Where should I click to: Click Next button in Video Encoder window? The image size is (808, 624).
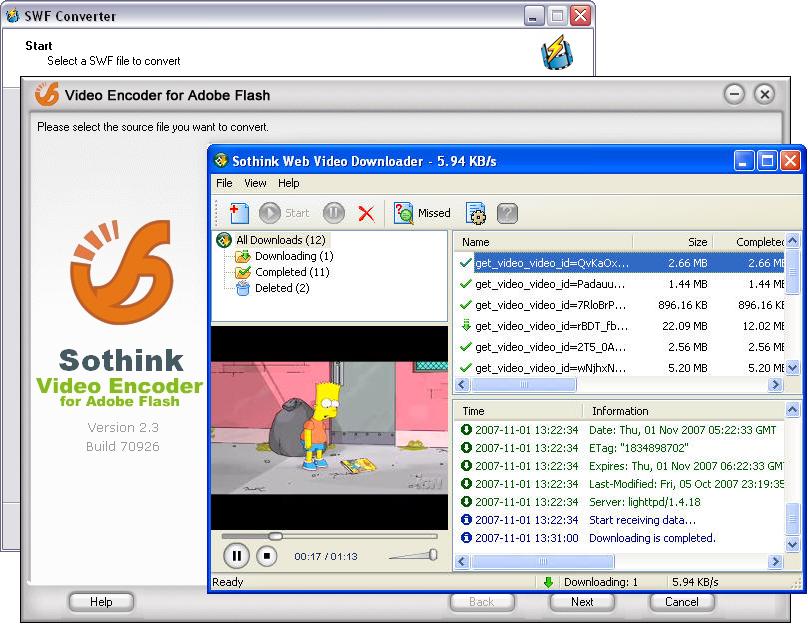pyautogui.click(x=582, y=602)
